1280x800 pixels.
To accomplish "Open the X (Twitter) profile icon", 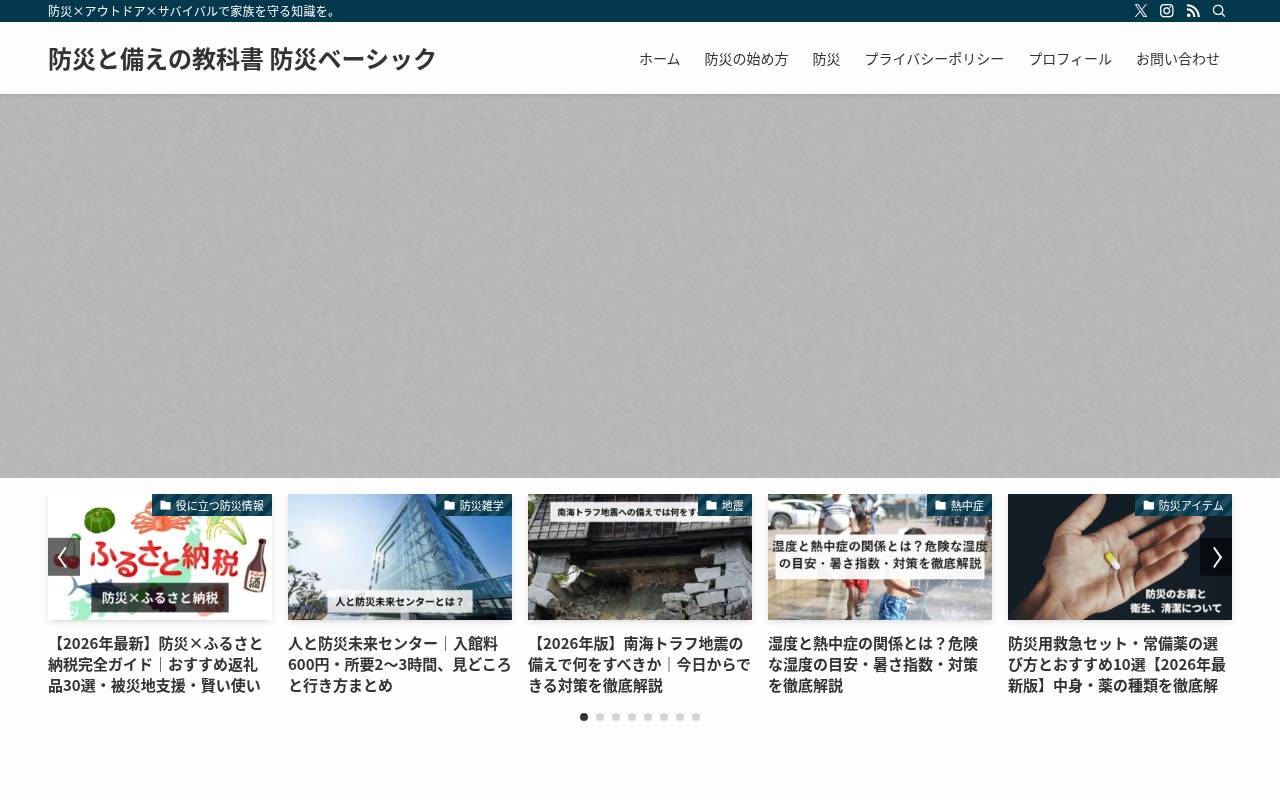I will [1141, 11].
